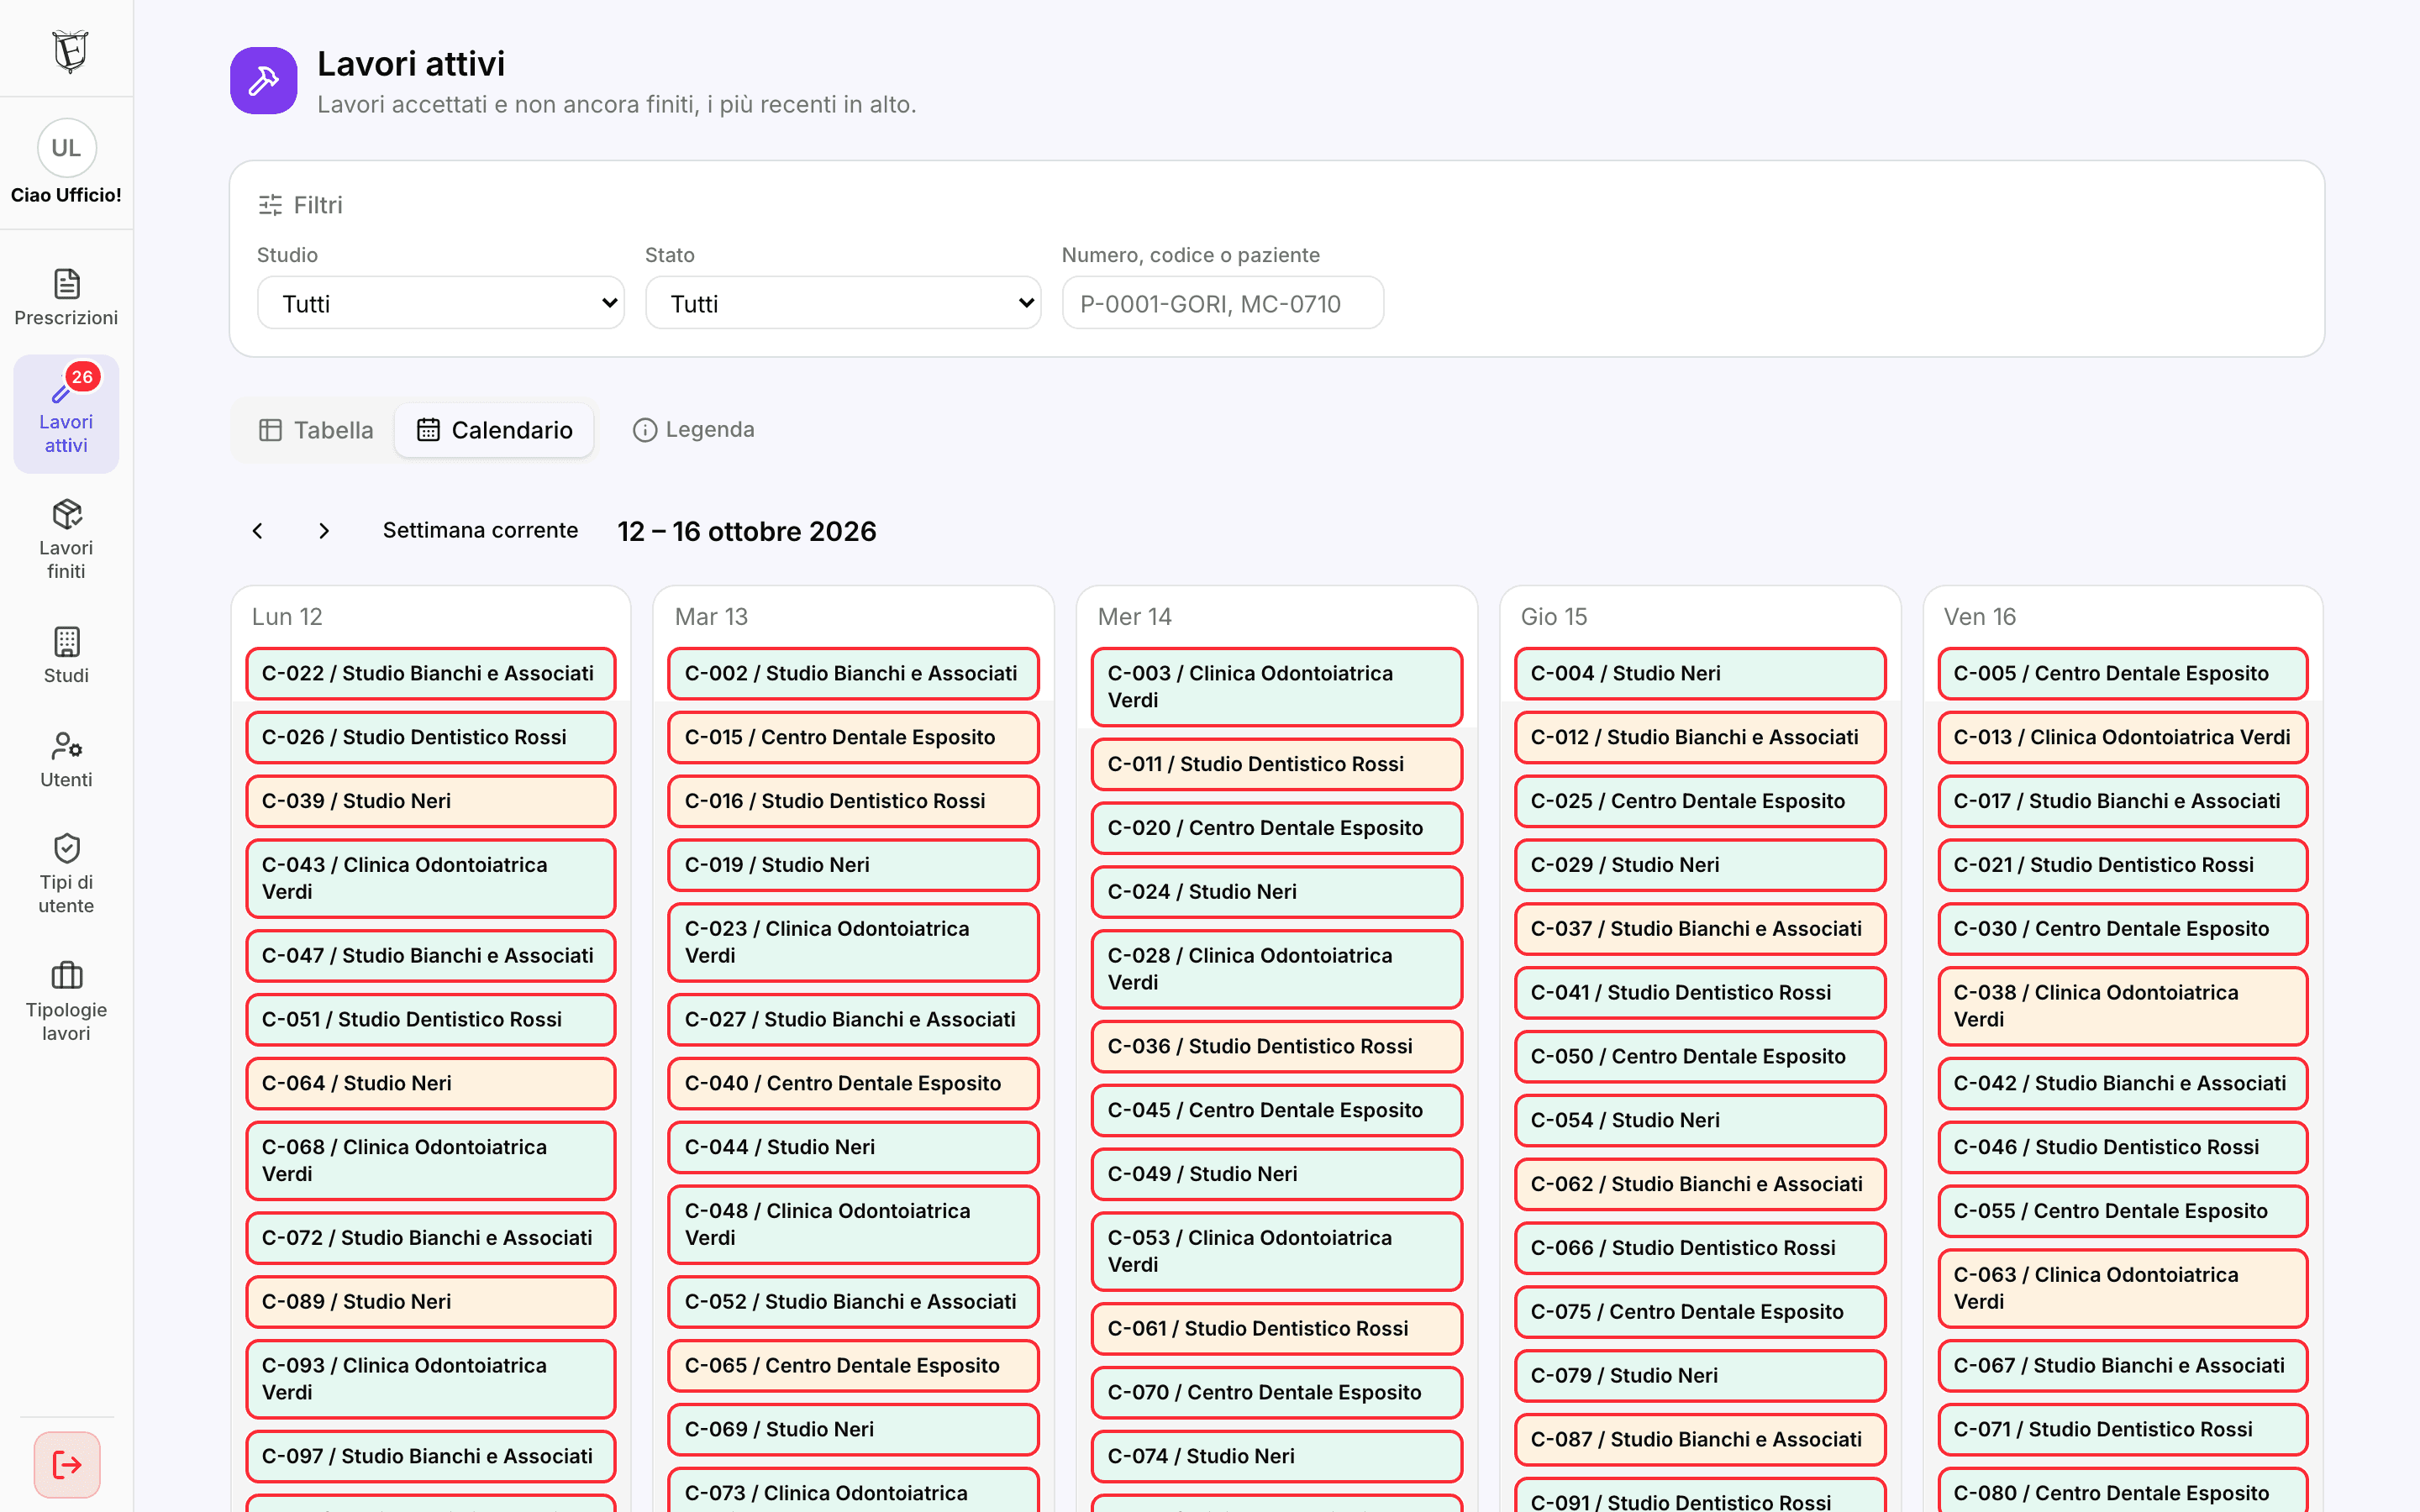Open job C-005 Centro Dentale Esposito

2123,674
